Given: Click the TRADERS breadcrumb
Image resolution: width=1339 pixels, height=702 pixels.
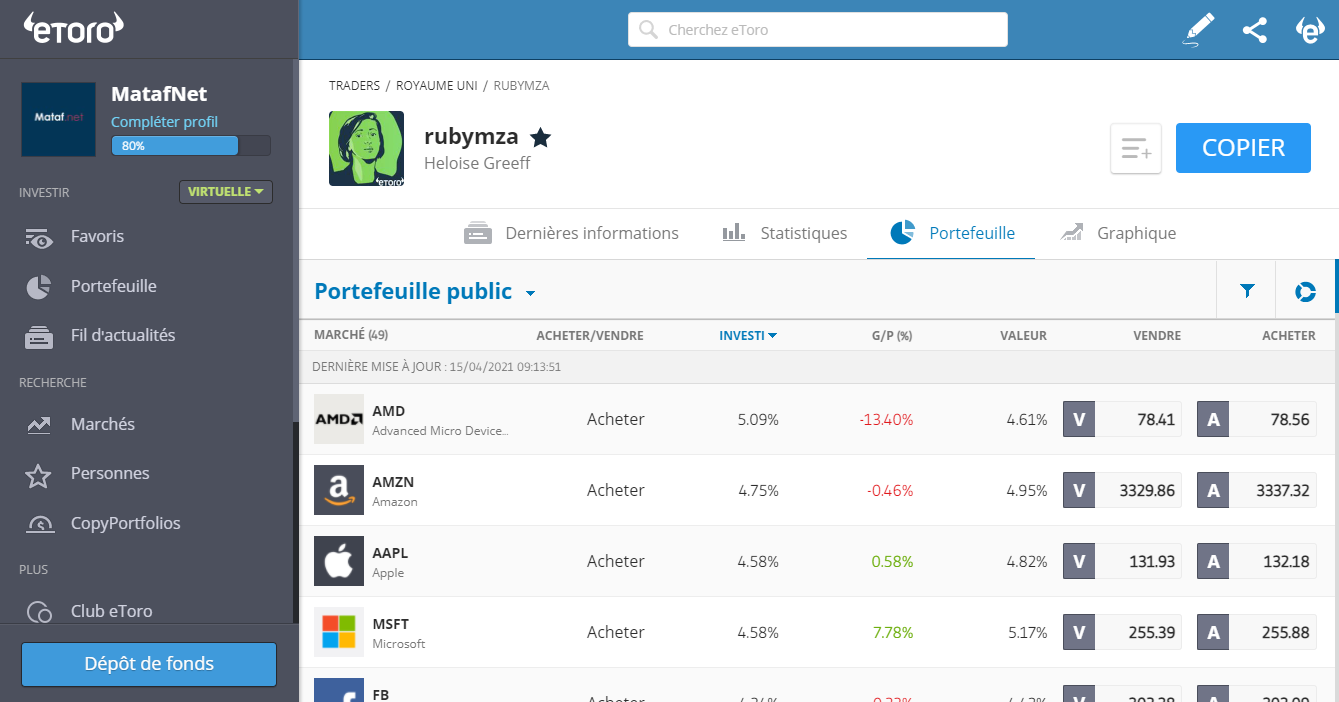Looking at the screenshot, I should click(355, 86).
